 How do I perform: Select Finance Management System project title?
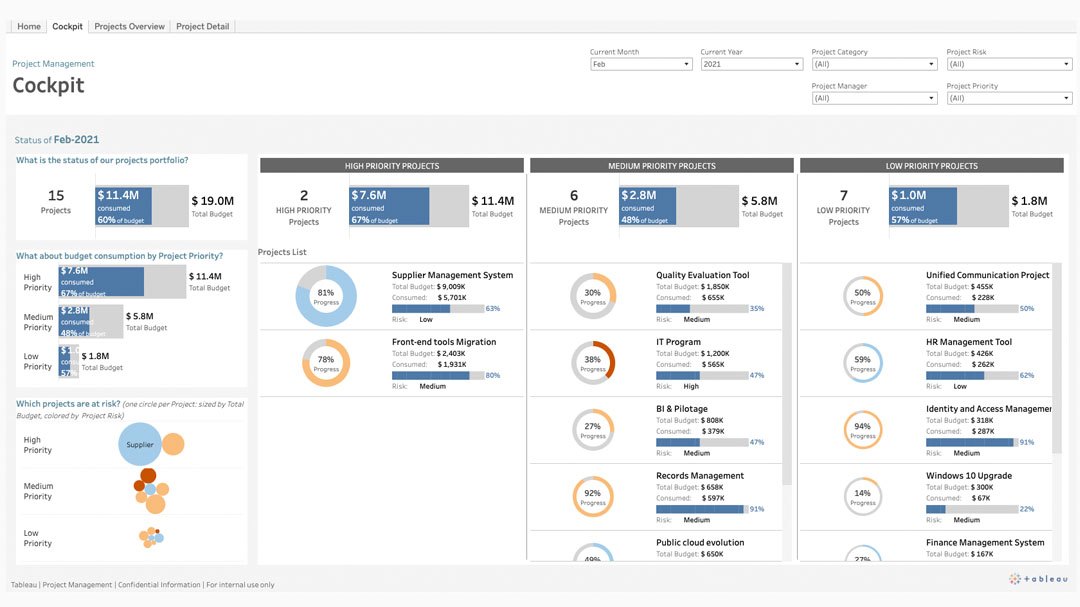984,542
